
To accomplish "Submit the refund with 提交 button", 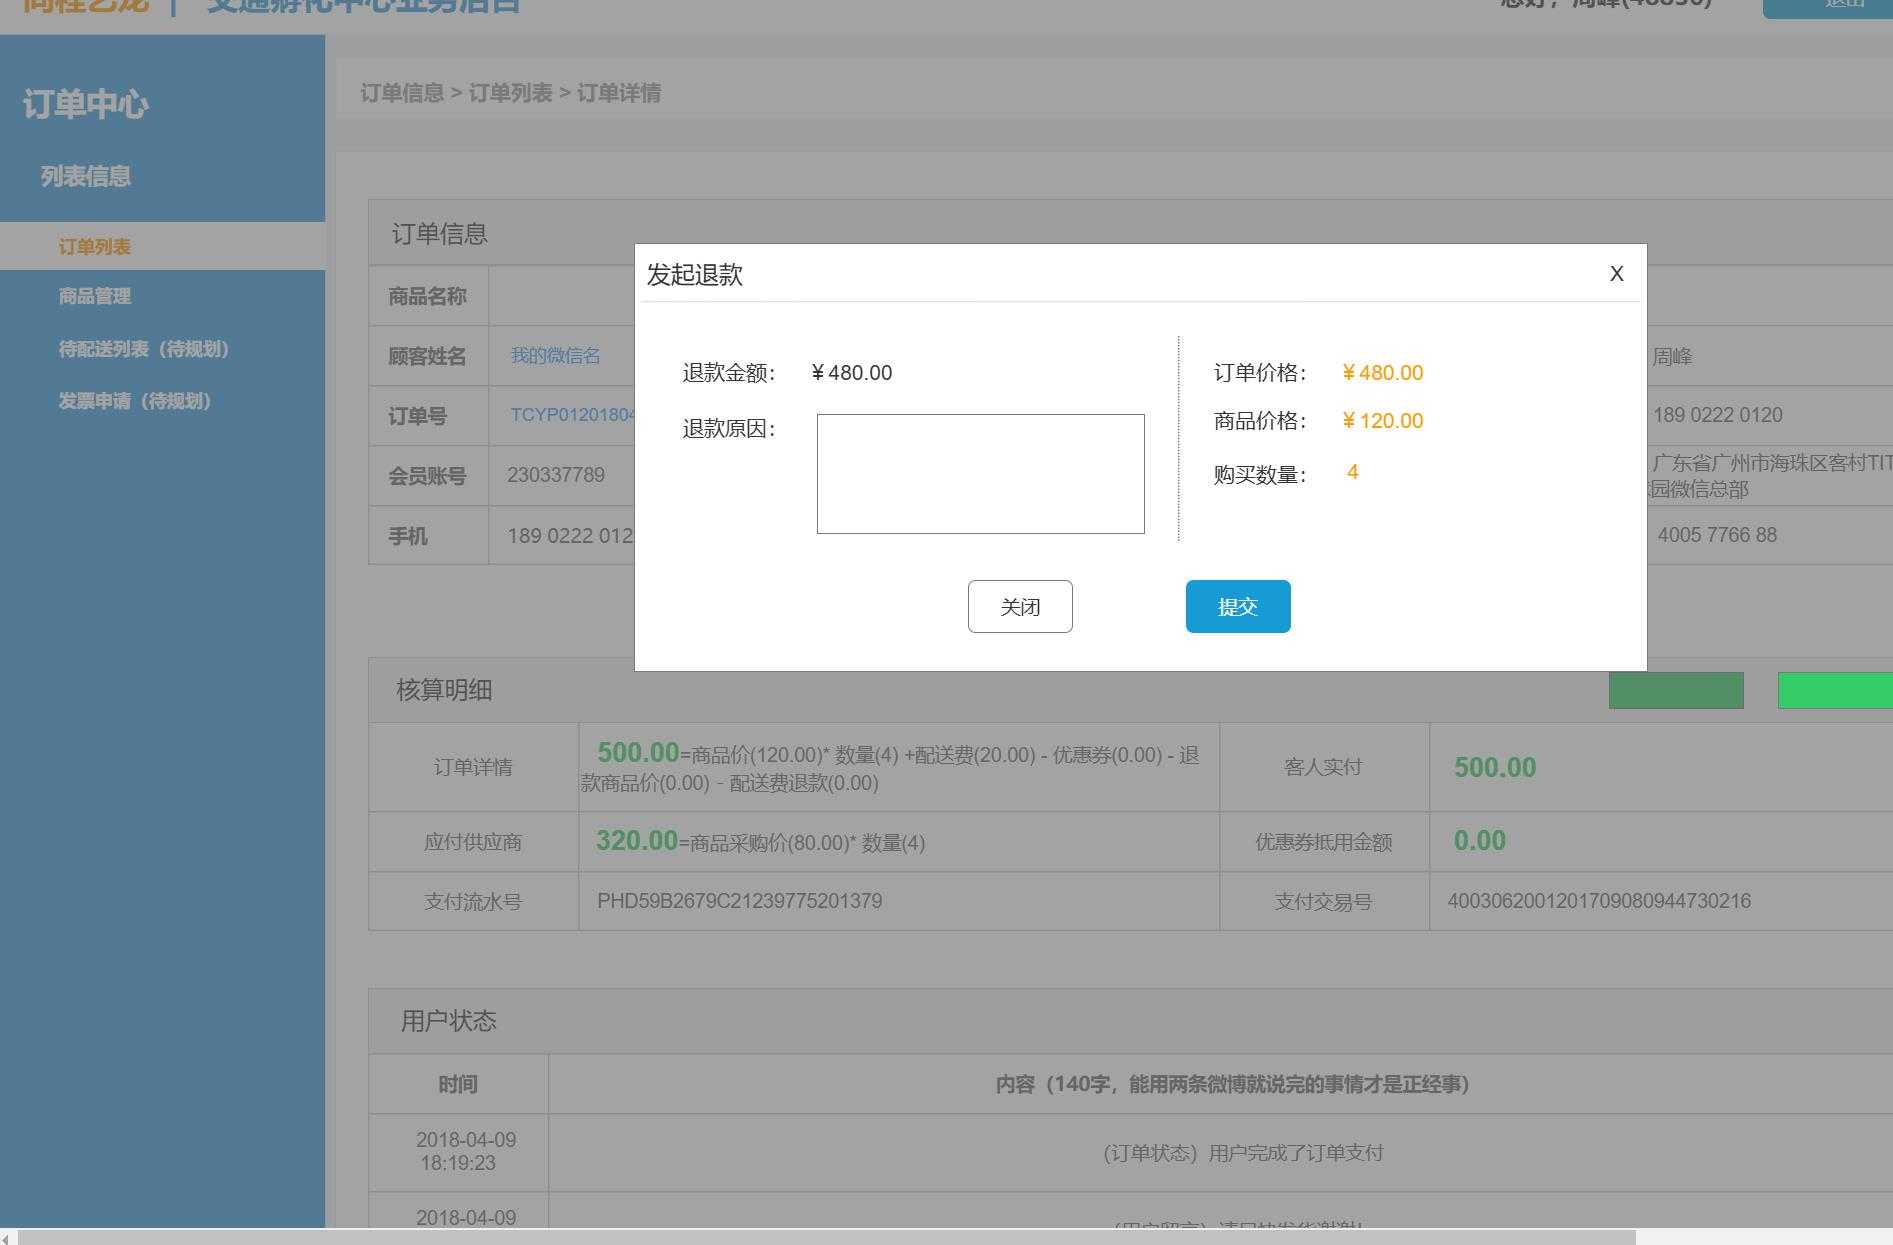I will coord(1238,606).
